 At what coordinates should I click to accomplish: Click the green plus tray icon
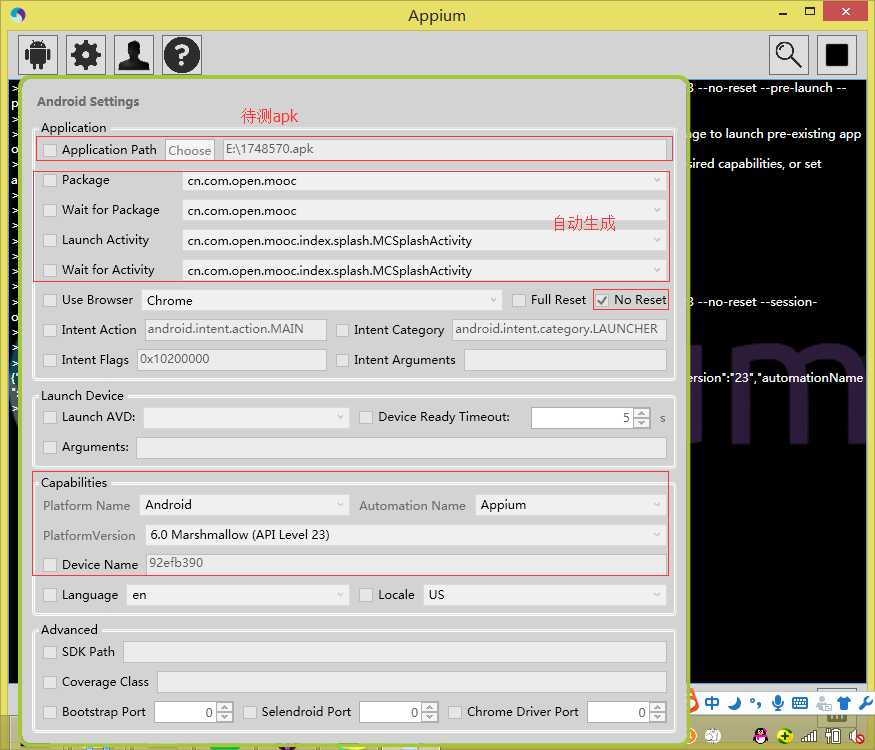[x=785, y=736]
